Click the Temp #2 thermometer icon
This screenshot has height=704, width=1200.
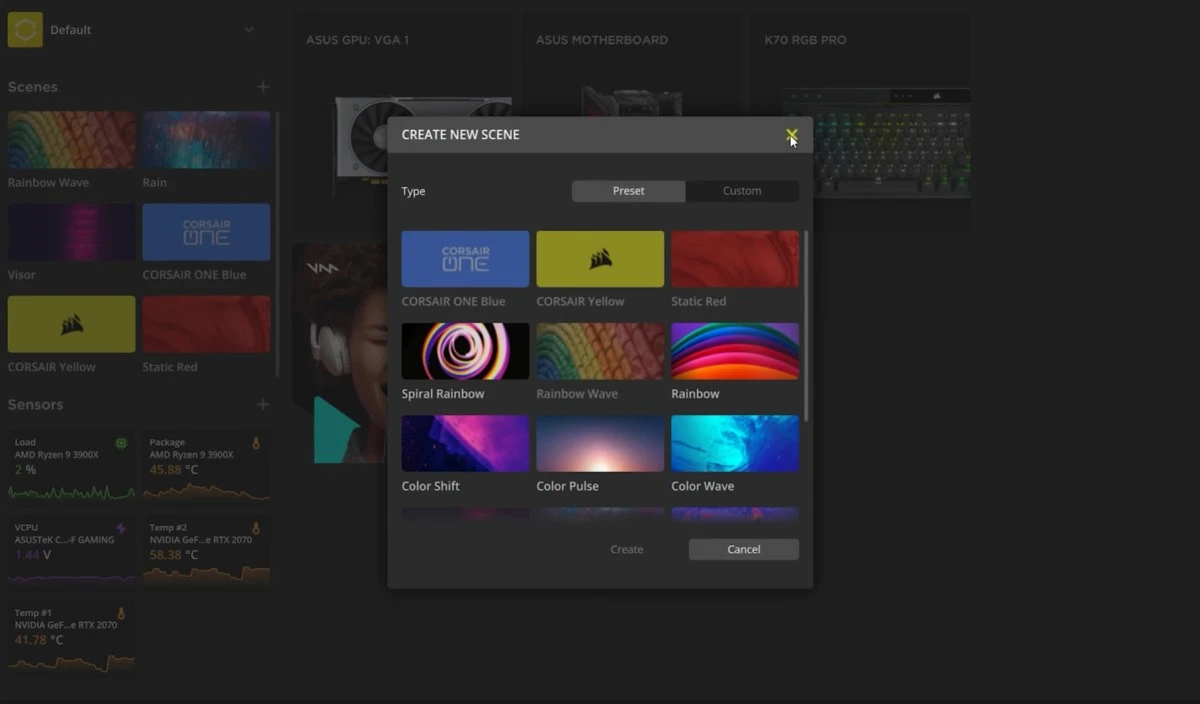[256, 528]
